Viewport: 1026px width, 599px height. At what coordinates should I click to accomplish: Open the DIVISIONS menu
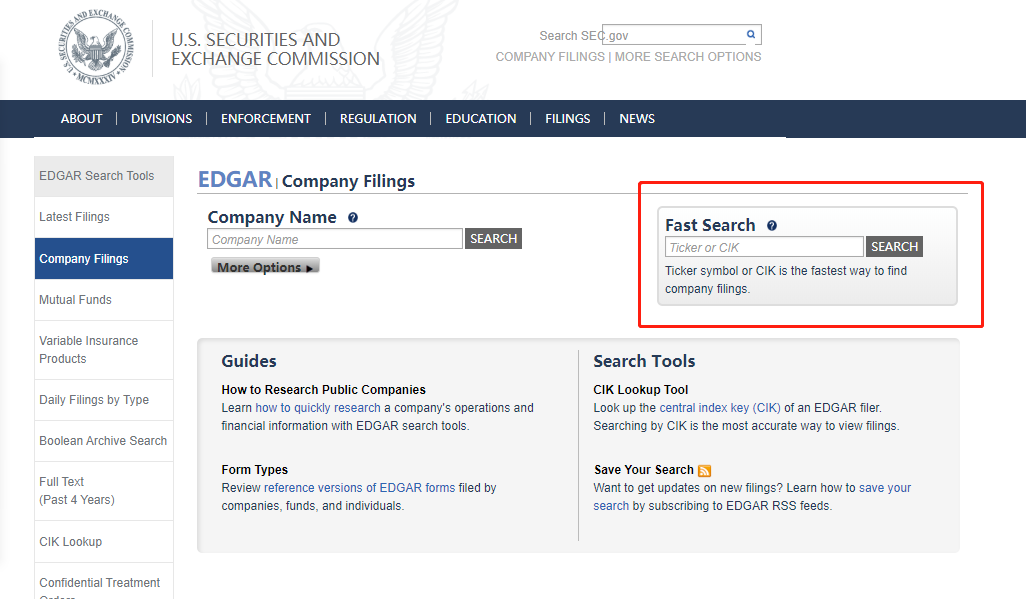[162, 118]
